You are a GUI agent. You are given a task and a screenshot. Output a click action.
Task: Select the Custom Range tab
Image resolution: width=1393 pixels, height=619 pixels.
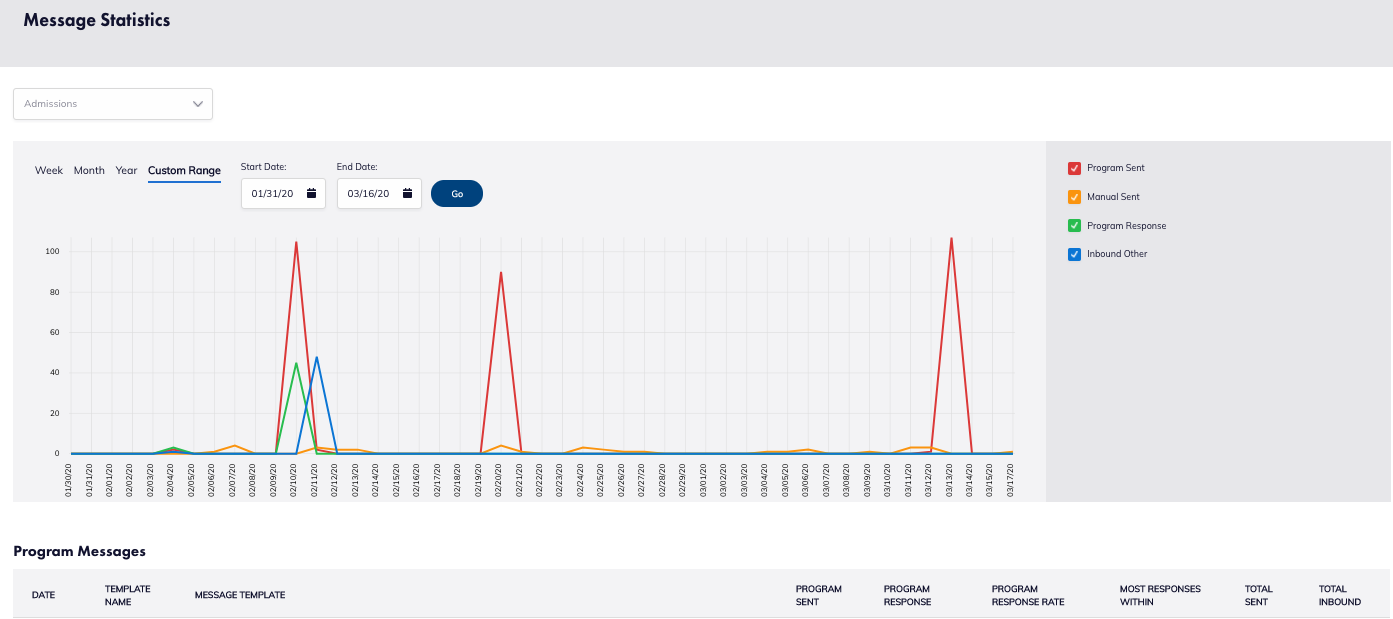184,170
